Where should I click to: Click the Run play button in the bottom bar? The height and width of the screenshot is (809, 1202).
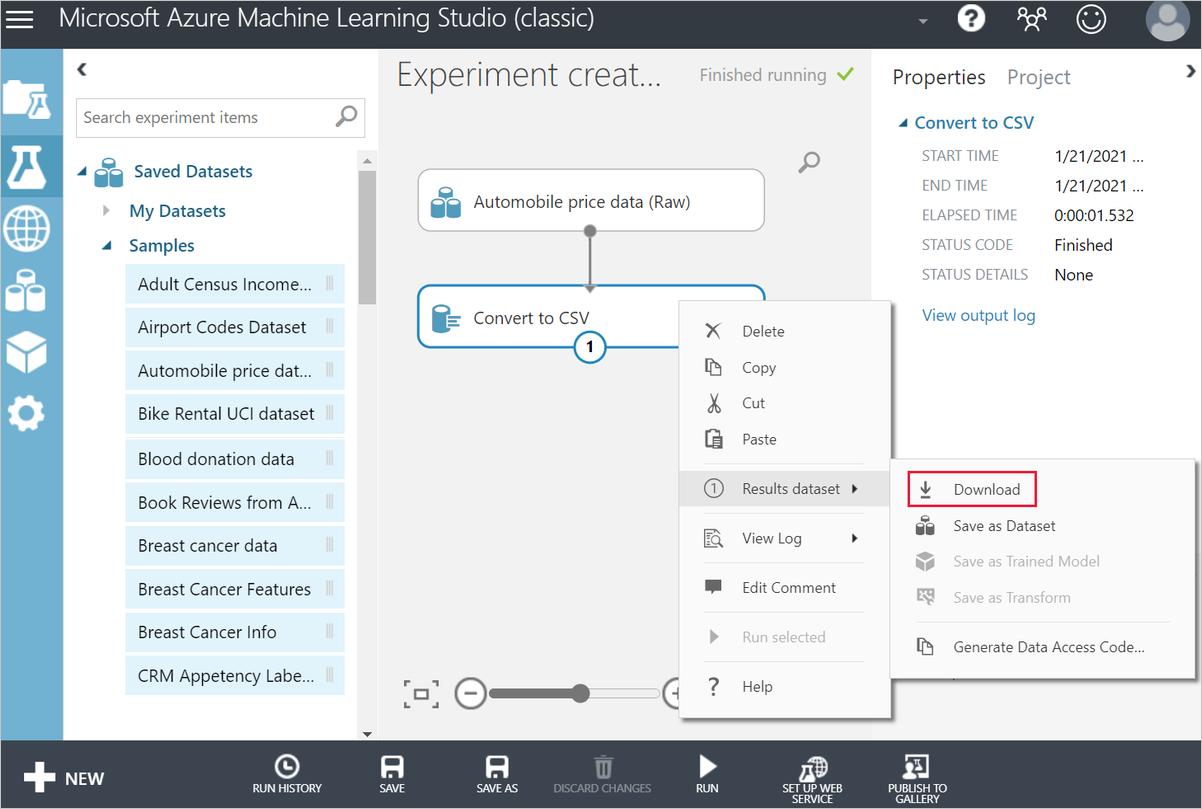707,774
